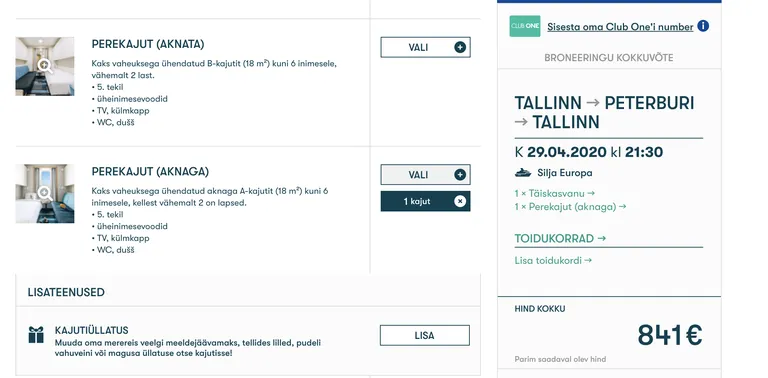Viewport: 768px width, 378px height.
Task: Click the gift icon beside Kajutiüllatus
Action: click(36, 335)
